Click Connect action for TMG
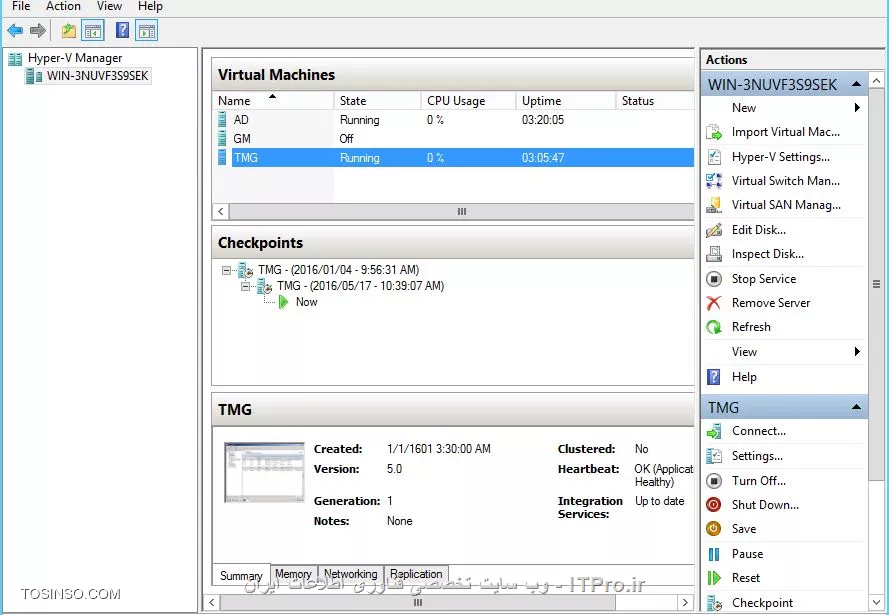 (759, 431)
